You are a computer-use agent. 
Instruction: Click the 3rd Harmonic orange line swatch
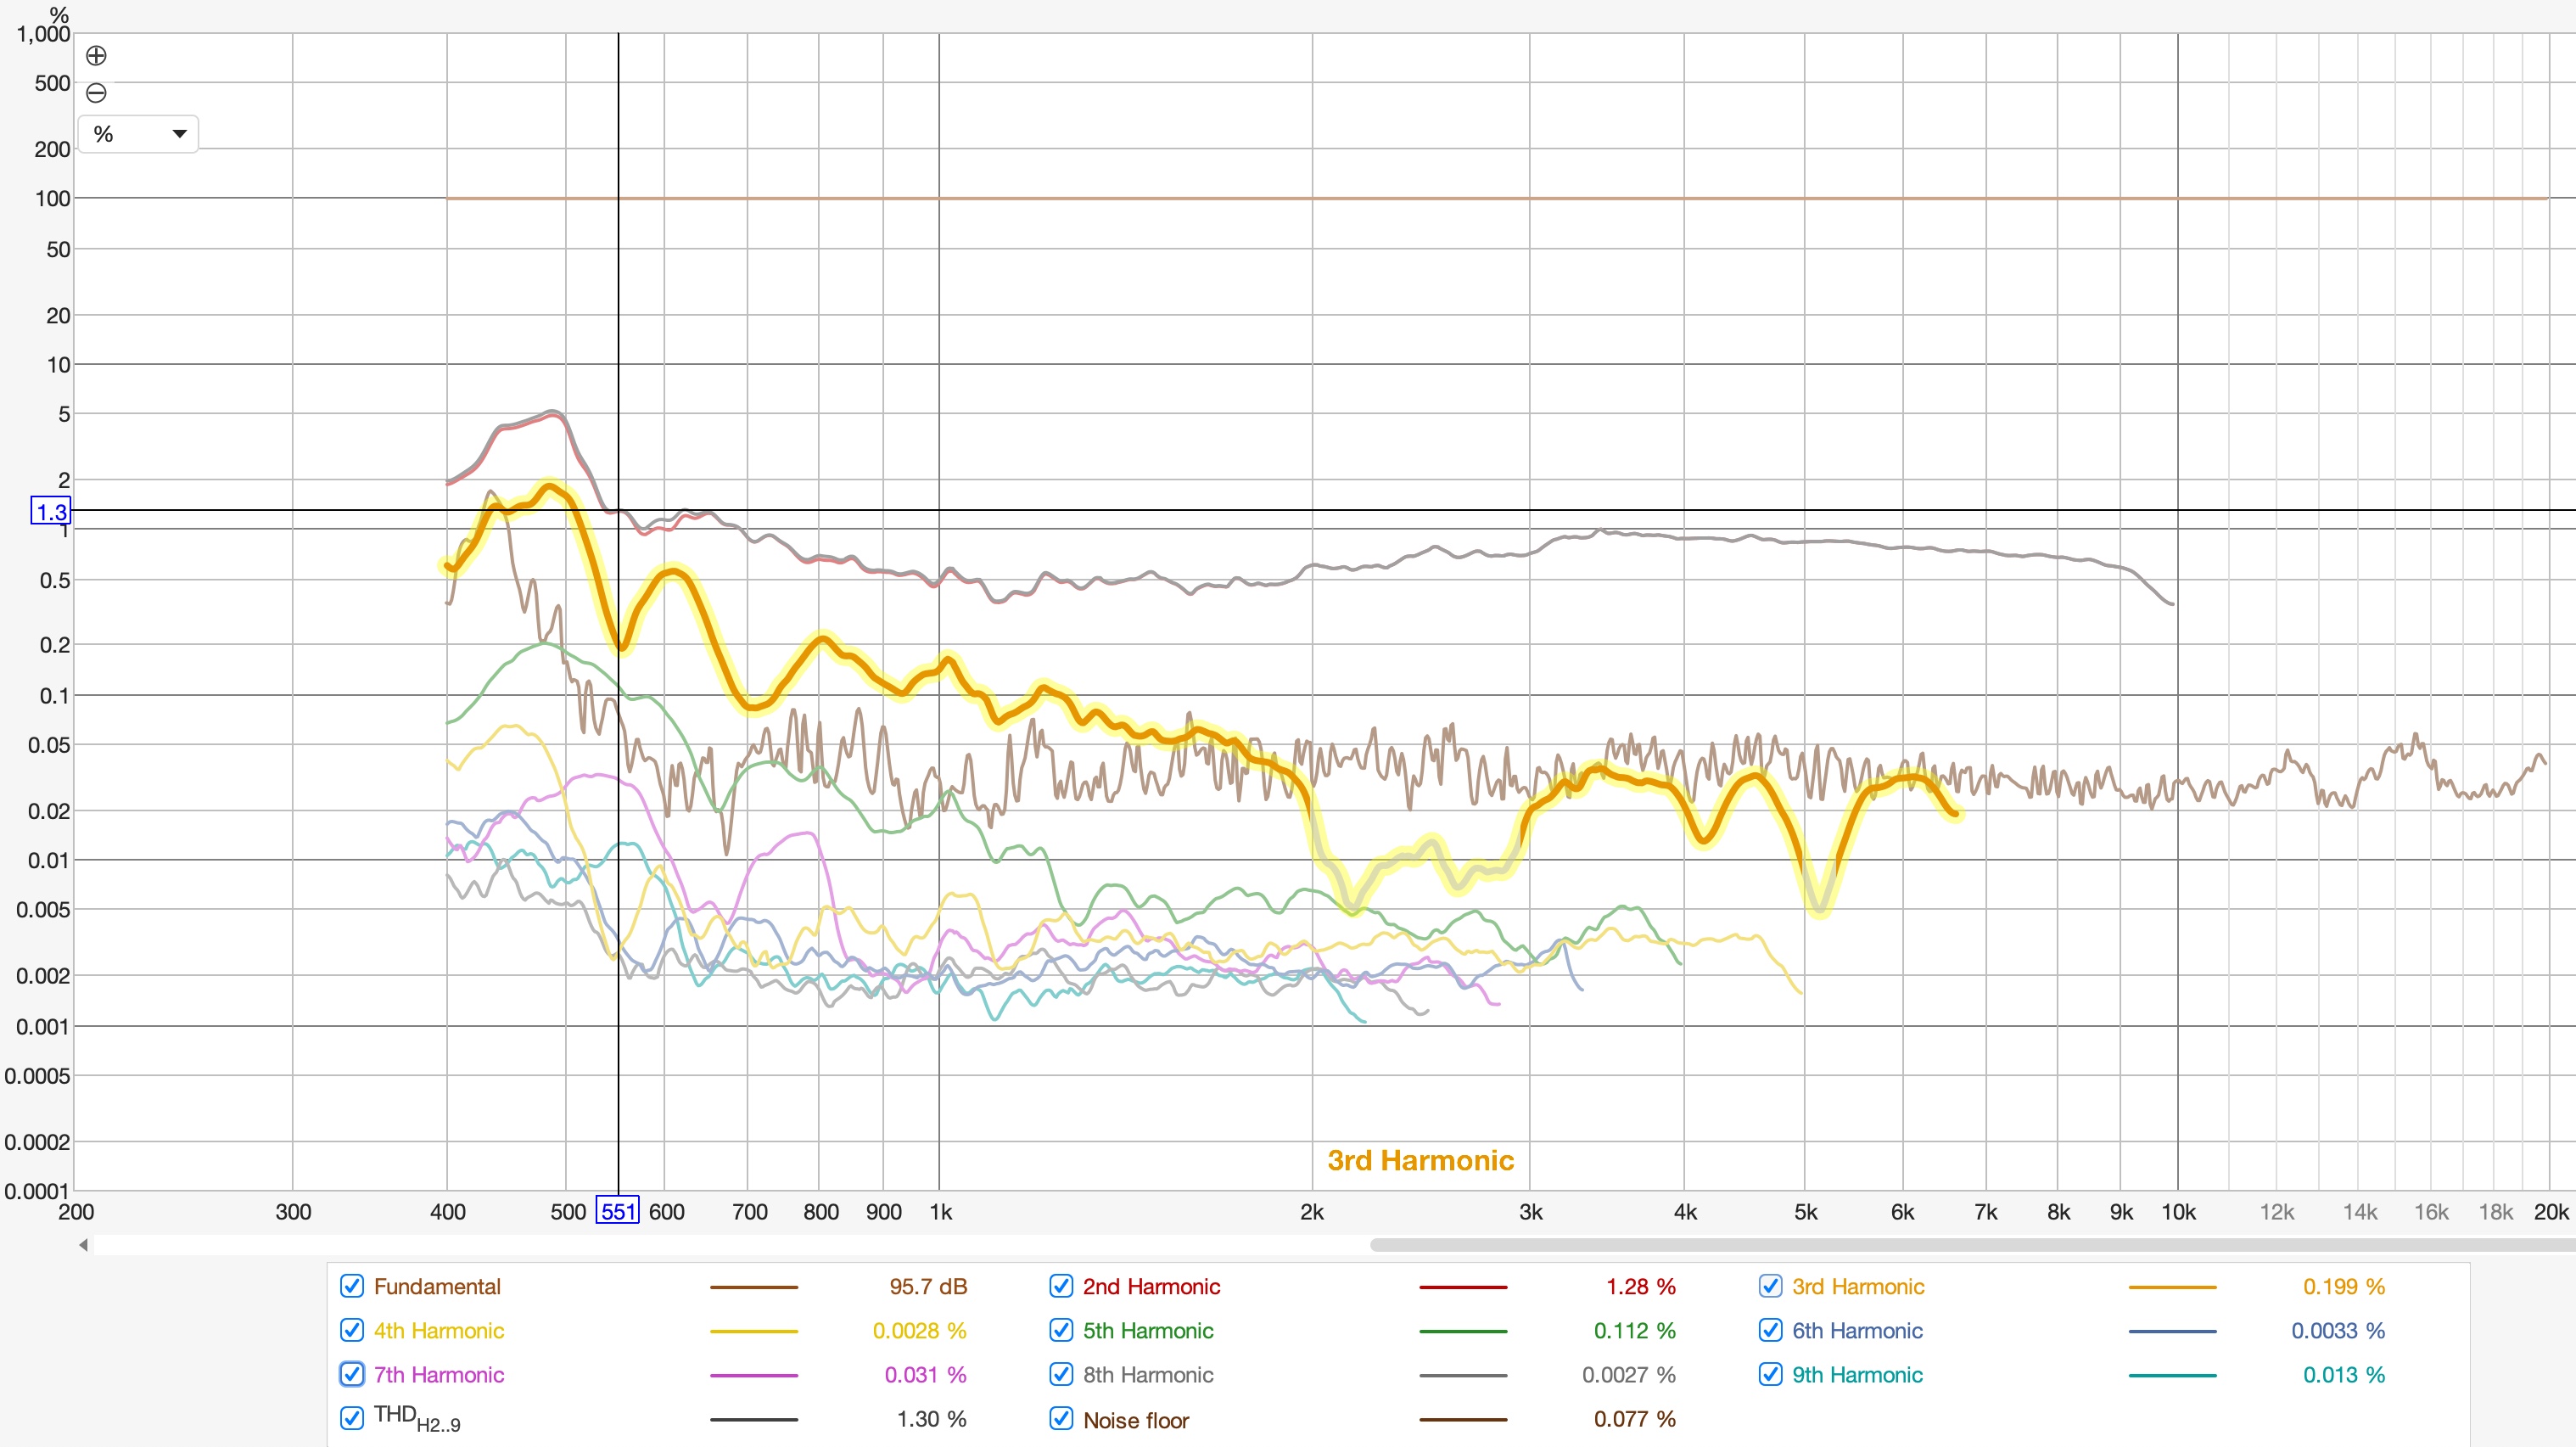(x=2172, y=1288)
